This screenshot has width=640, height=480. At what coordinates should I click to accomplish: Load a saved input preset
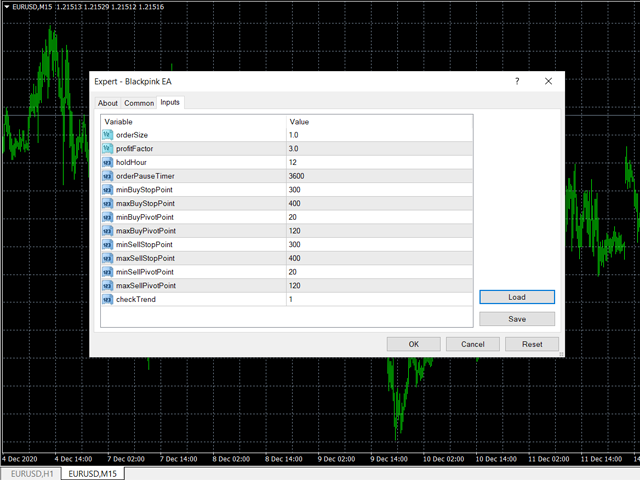517,297
